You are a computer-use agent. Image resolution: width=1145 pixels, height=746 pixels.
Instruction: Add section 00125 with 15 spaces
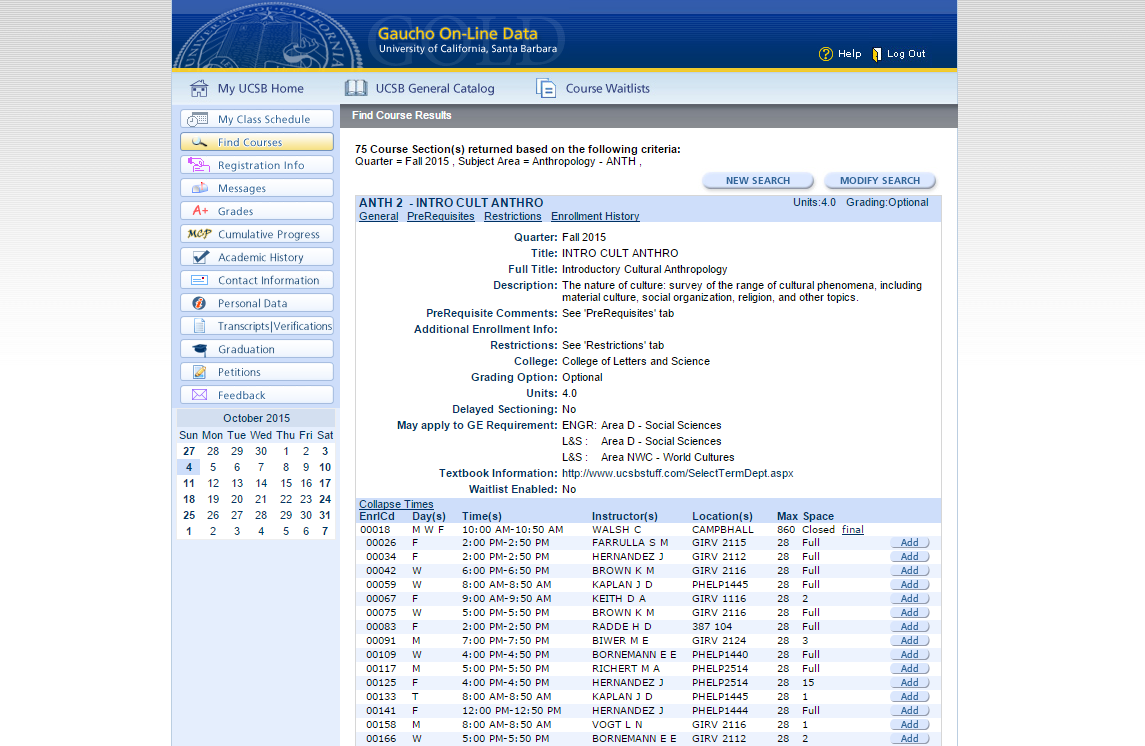pyautogui.click(x=910, y=682)
